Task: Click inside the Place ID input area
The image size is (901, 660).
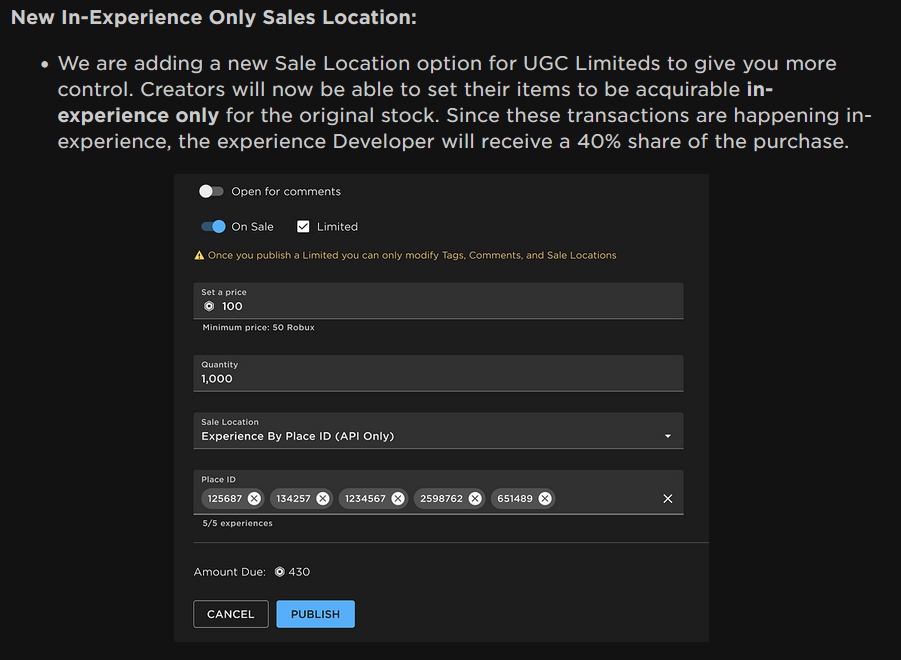Action: [607, 499]
